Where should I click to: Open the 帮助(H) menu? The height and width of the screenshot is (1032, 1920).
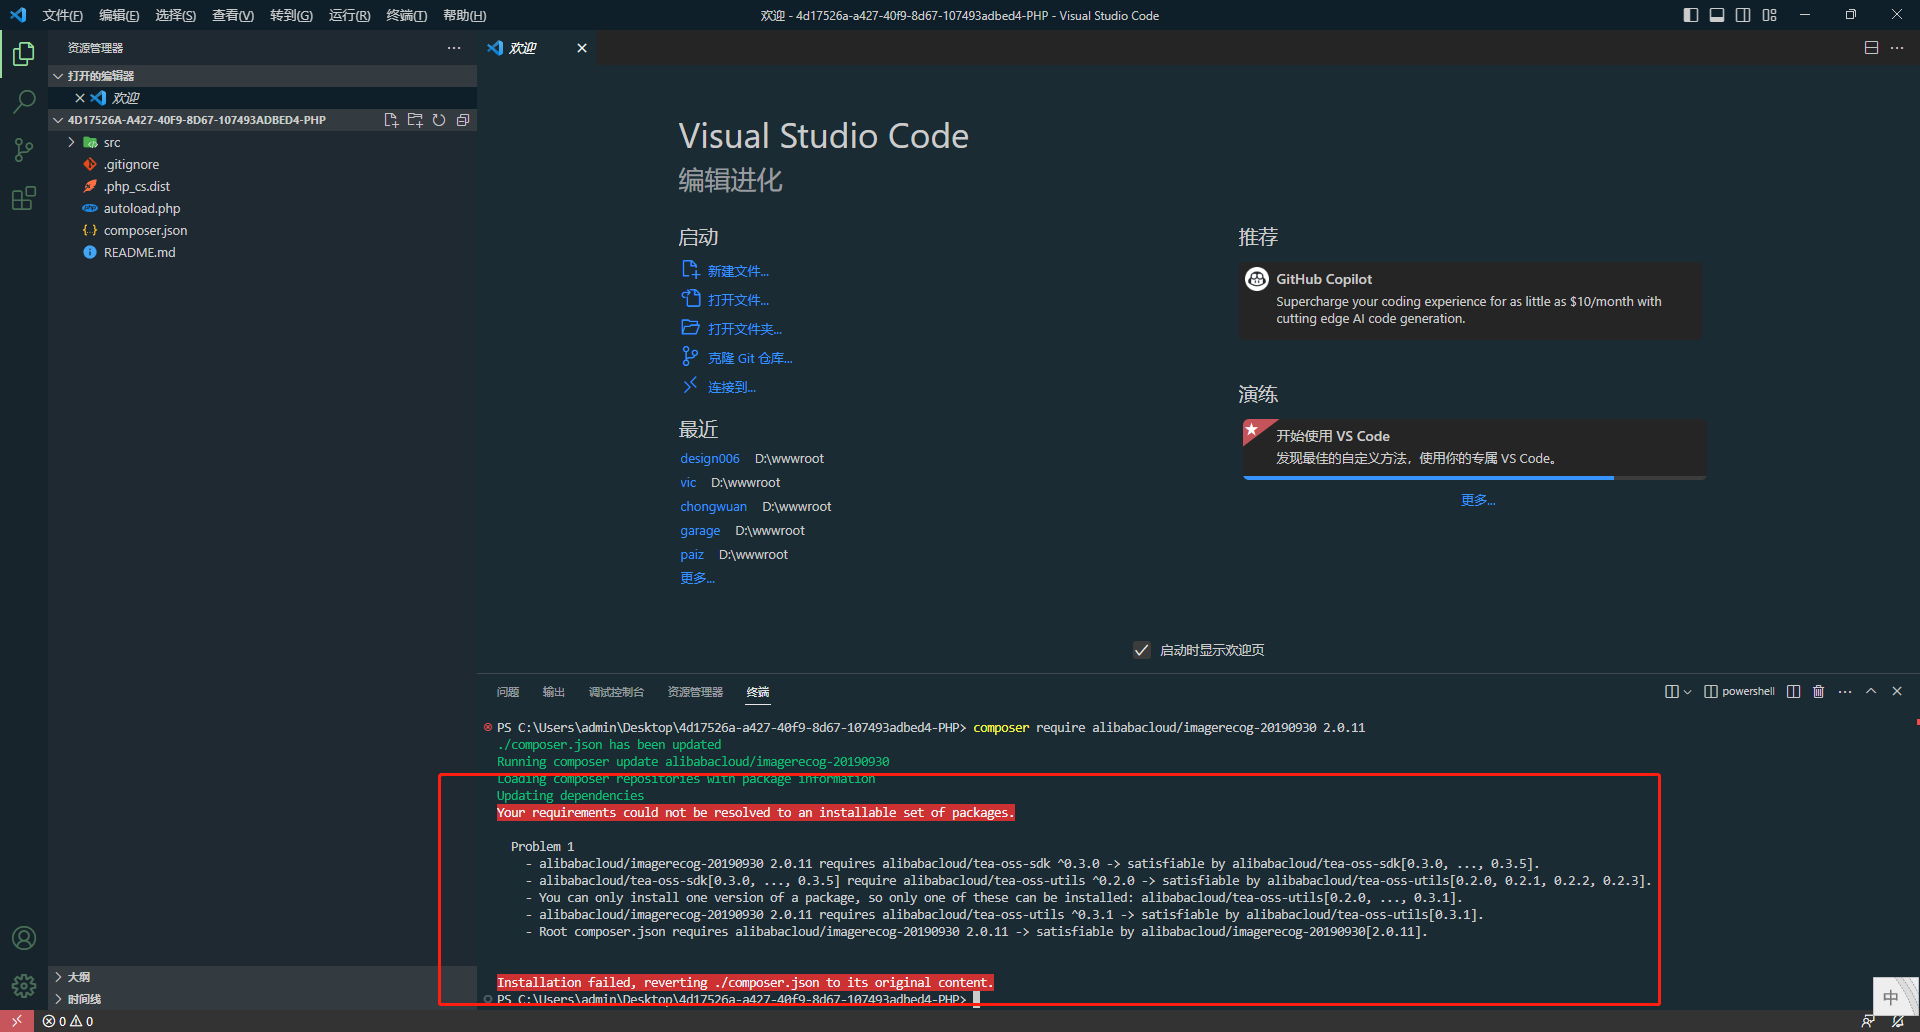coord(465,15)
